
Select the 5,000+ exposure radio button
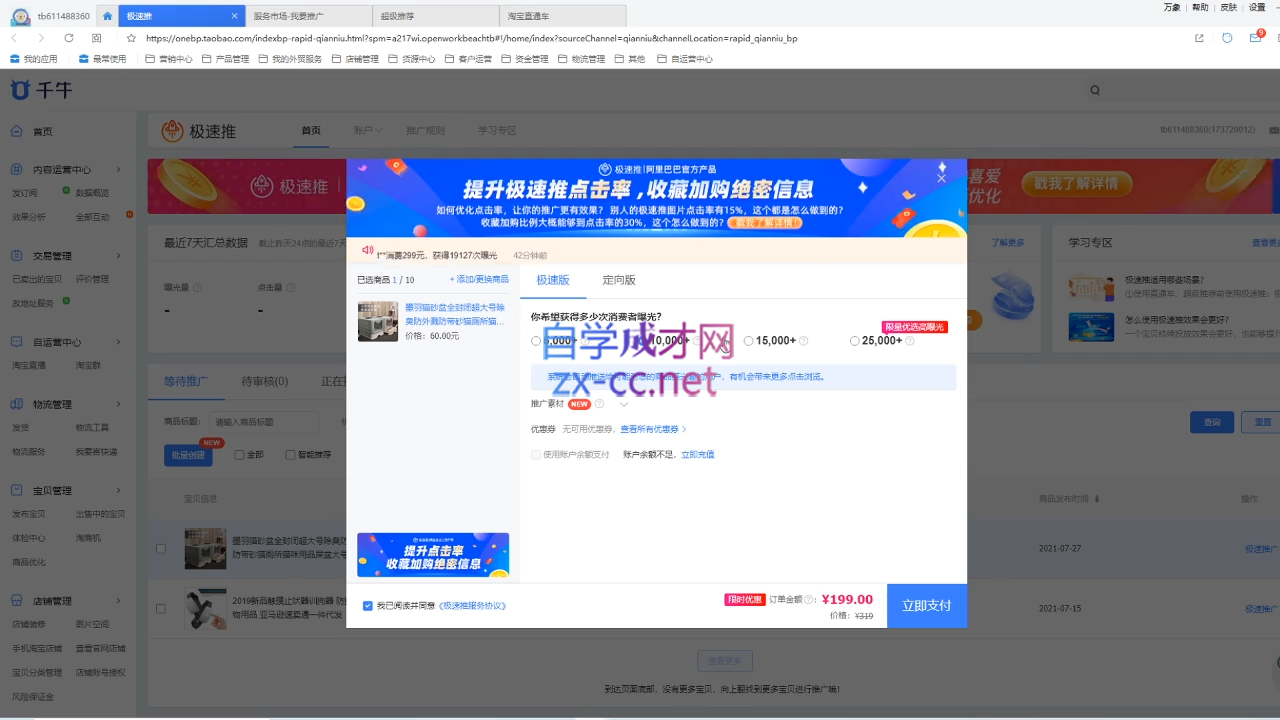[x=536, y=341]
